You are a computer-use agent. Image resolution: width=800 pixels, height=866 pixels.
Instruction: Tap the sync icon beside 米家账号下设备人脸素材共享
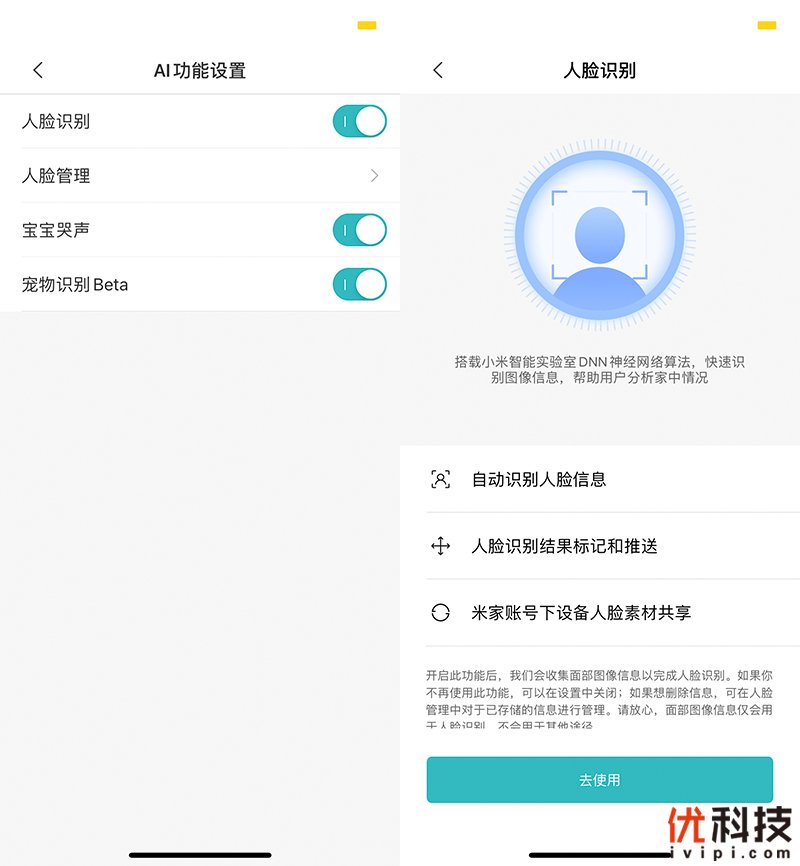[x=440, y=613]
